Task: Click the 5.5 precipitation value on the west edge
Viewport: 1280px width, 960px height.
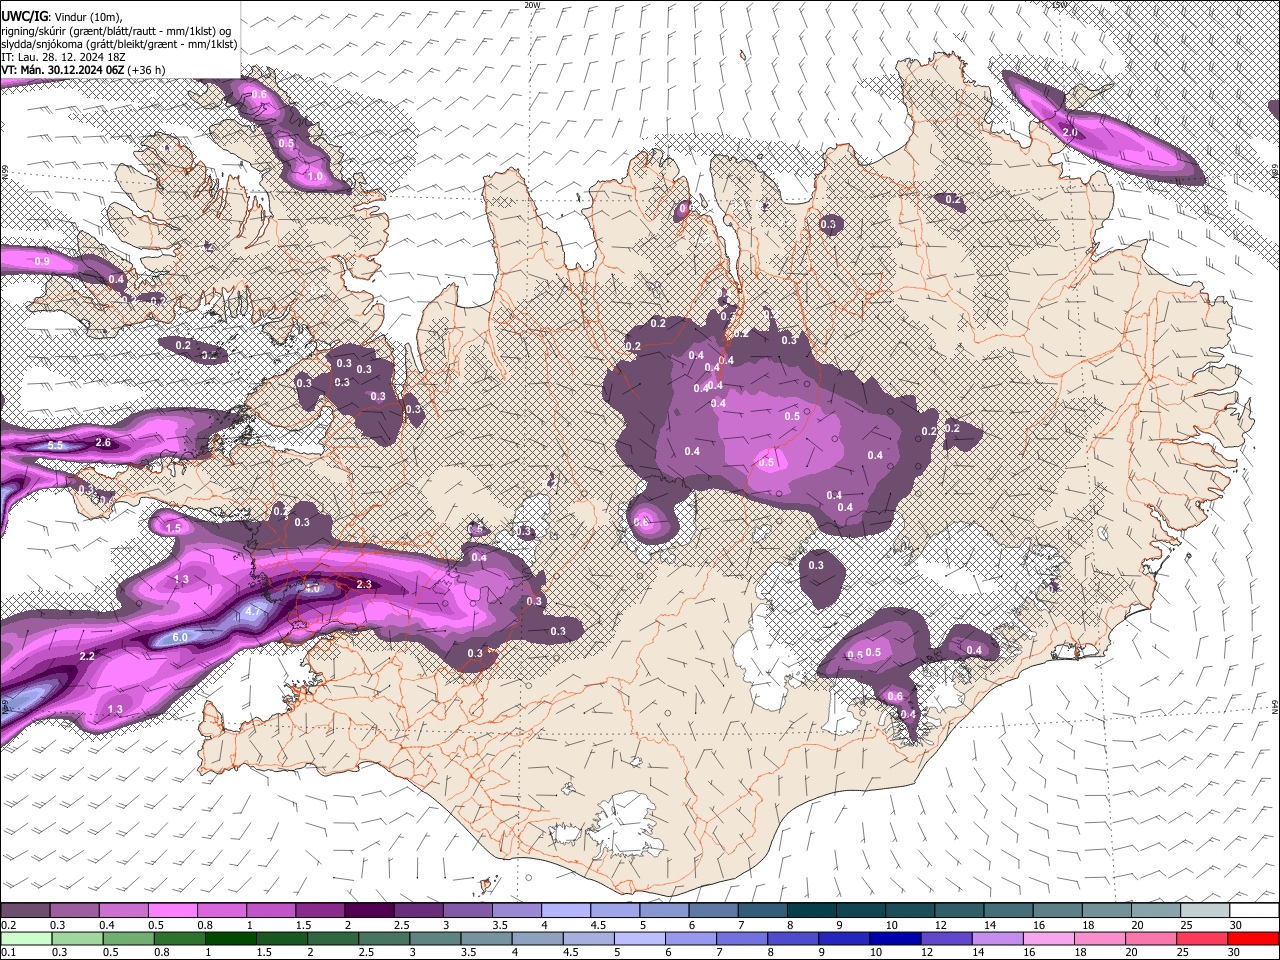Action: pyautogui.click(x=56, y=445)
